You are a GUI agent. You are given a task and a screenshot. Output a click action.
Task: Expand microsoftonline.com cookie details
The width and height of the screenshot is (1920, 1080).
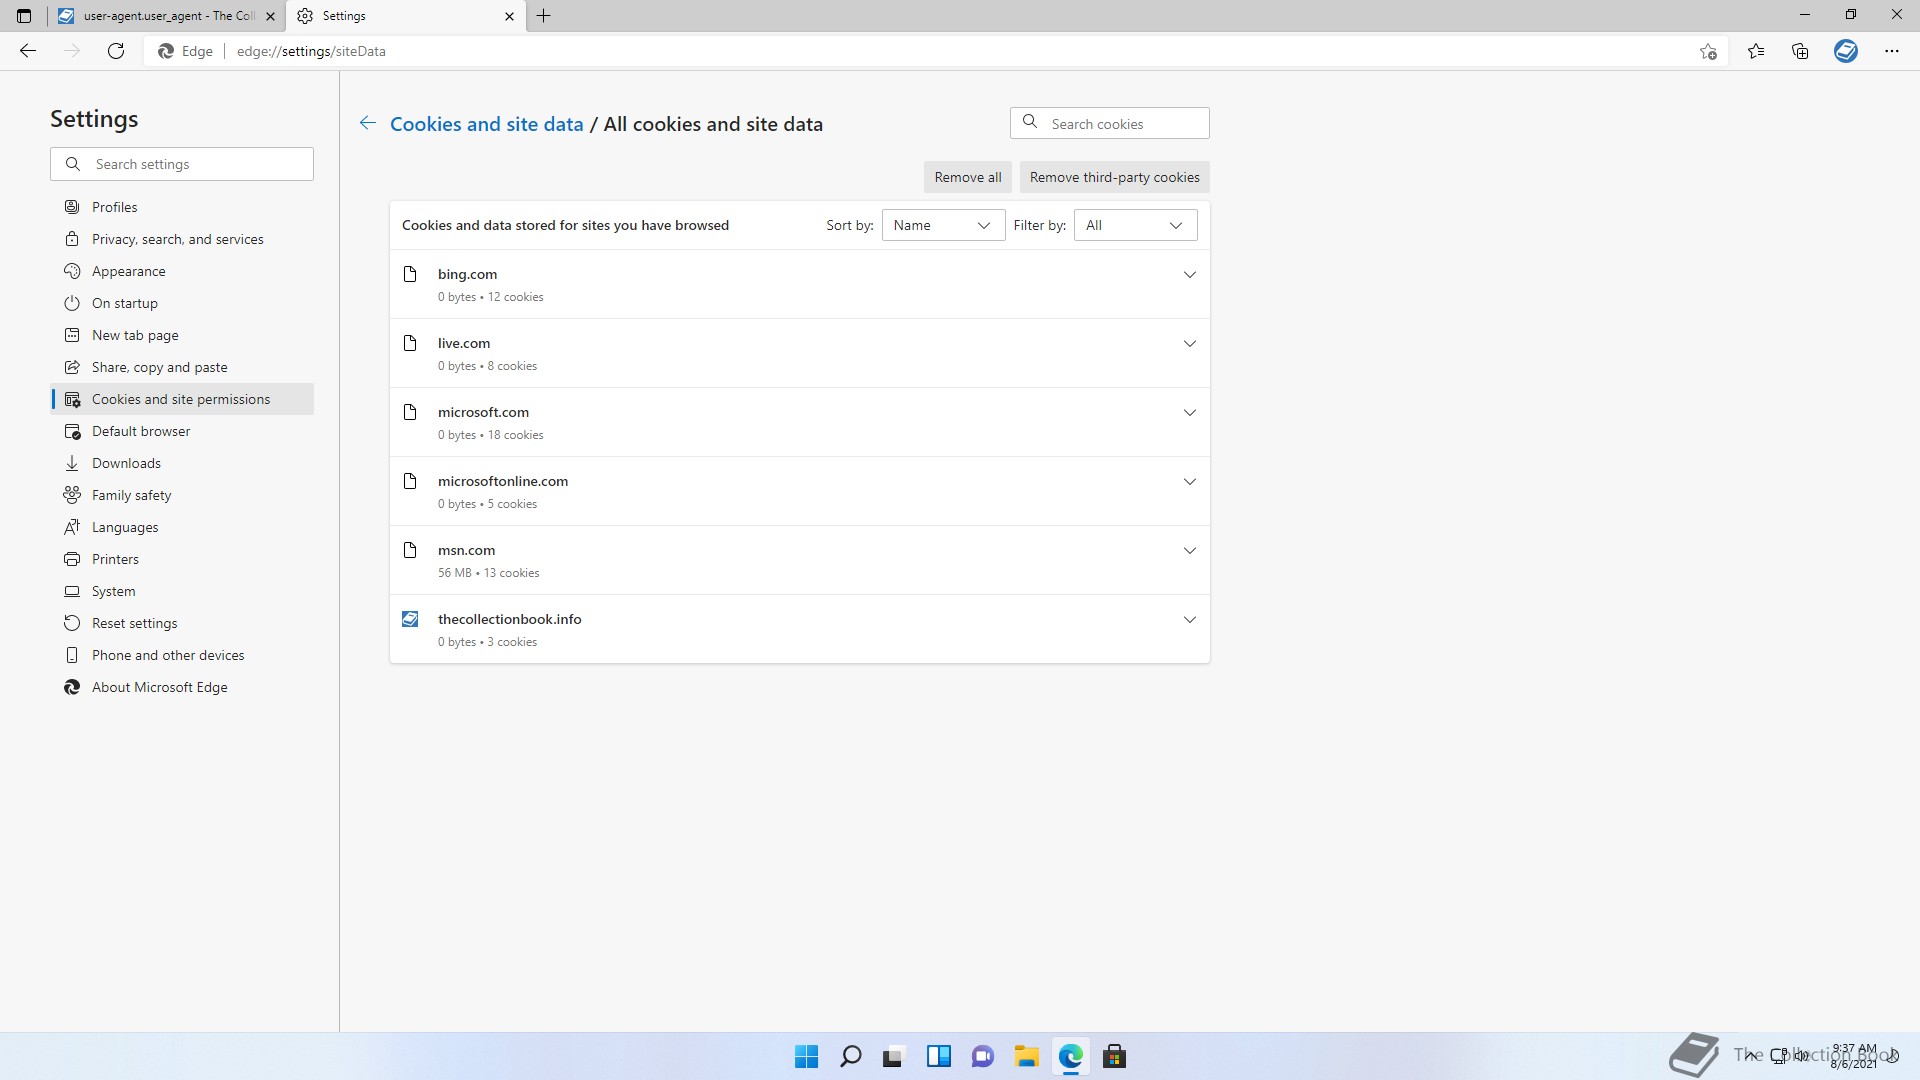[x=1189, y=481]
